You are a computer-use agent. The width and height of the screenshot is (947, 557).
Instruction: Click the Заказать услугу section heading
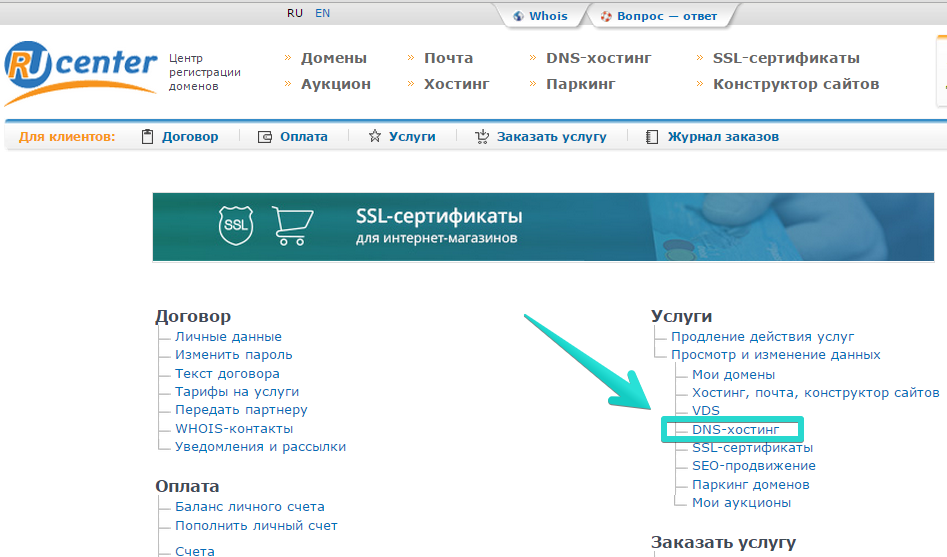pos(723,543)
